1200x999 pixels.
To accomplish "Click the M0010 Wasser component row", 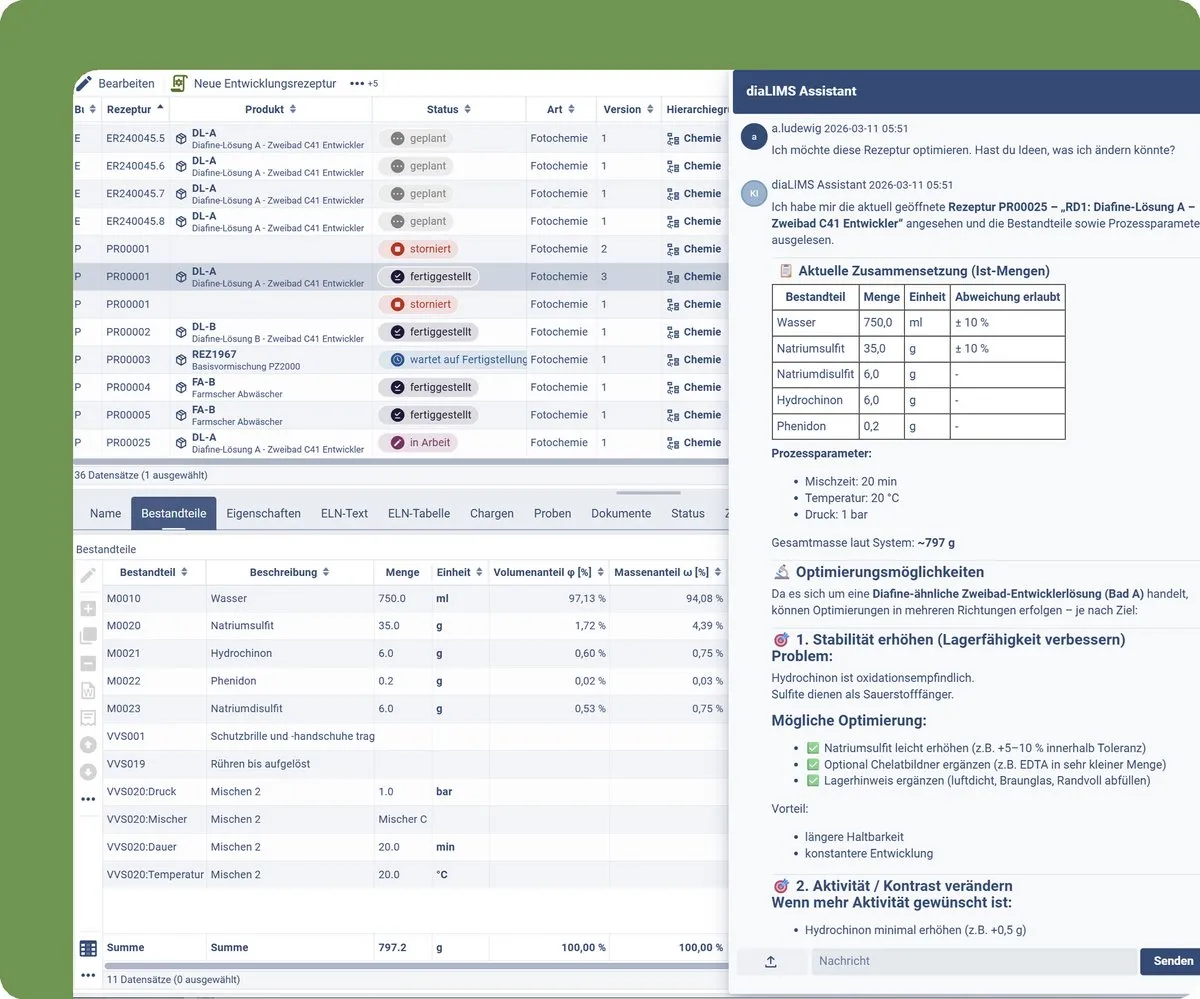I will tap(415, 599).
